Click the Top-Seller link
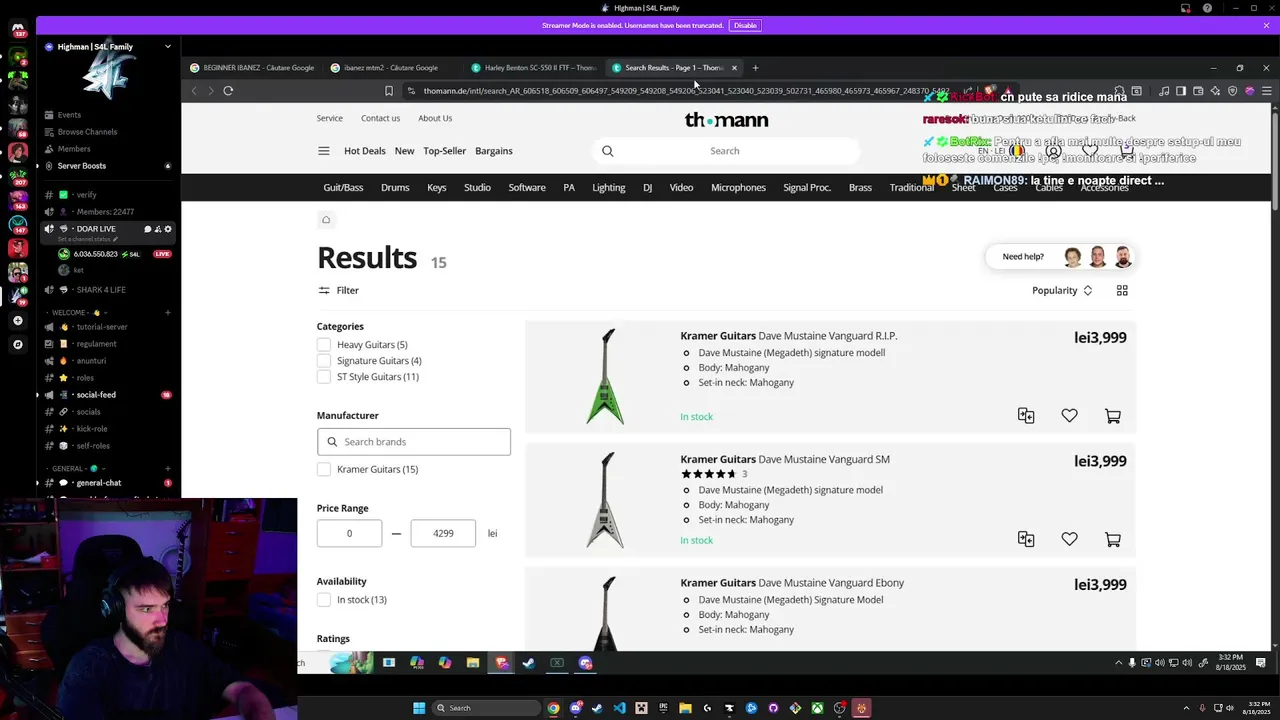Image resolution: width=1280 pixels, height=720 pixels. click(445, 151)
